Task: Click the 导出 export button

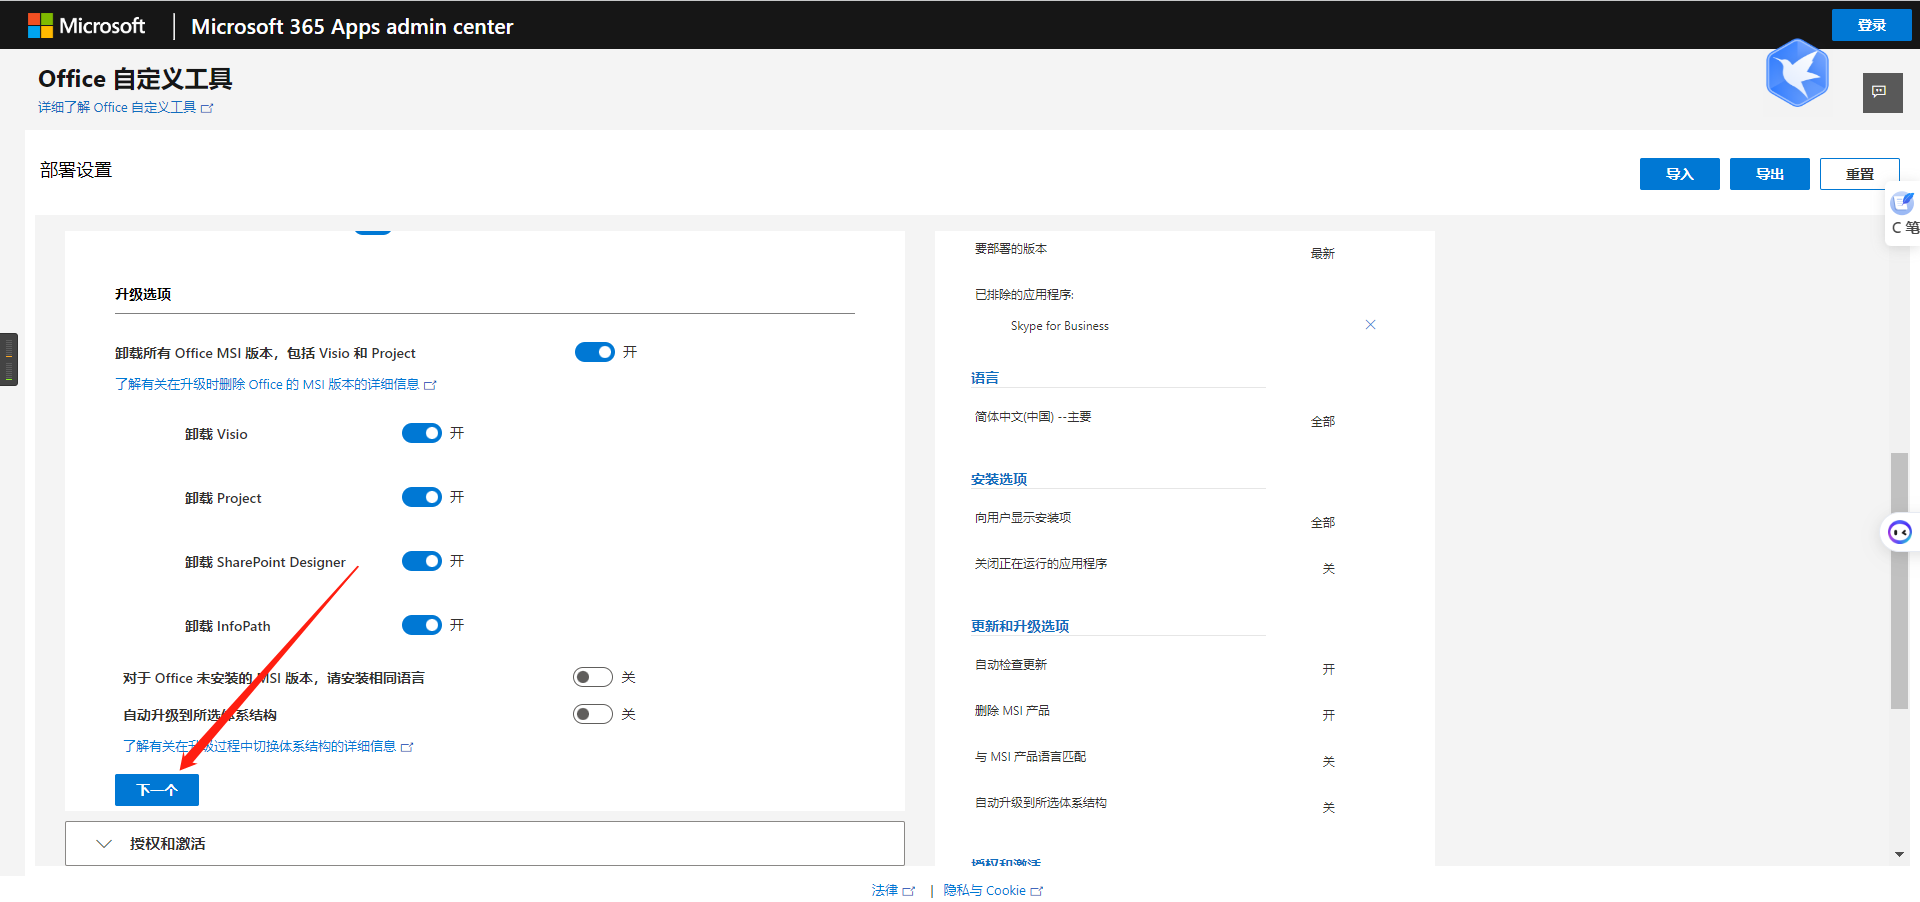Action: click(1769, 174)
